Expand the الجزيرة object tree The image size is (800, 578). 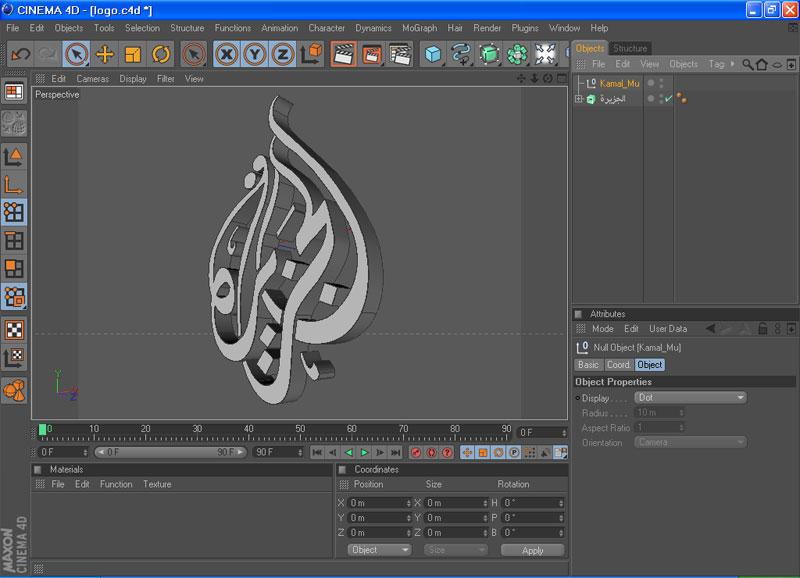pos(579,99)
